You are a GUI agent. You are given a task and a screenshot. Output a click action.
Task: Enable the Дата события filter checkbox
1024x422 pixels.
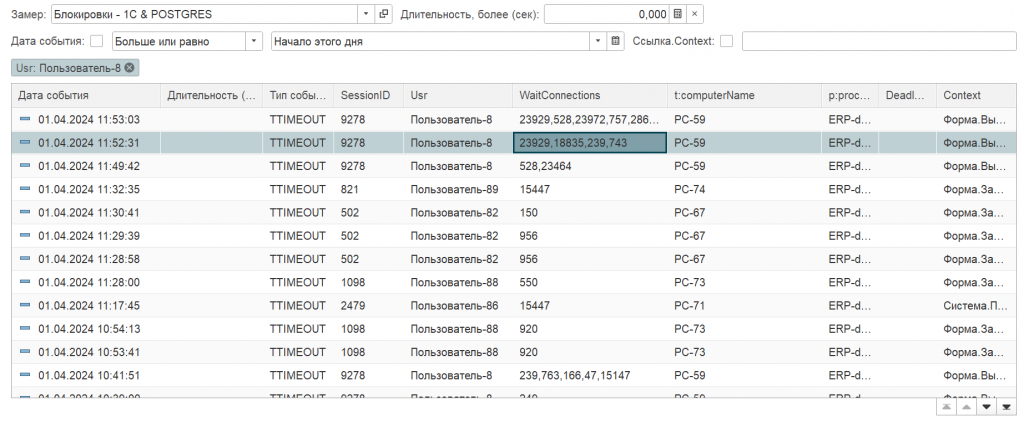96,41
